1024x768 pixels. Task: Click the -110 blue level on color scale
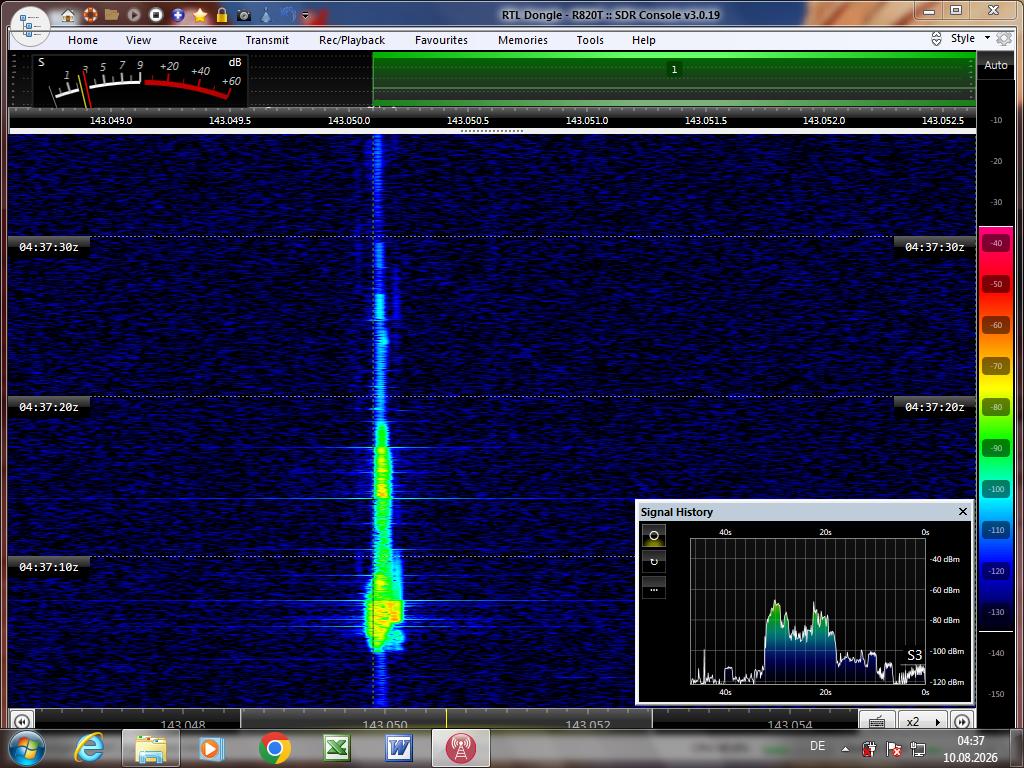coord(995,530)
